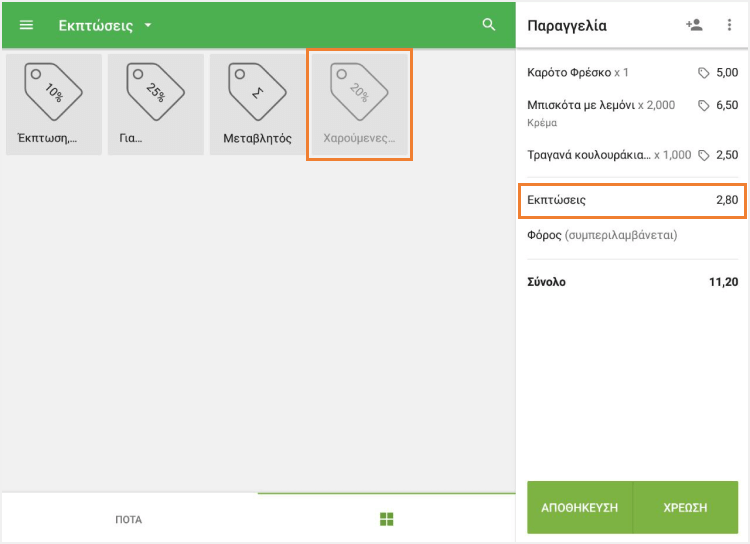750x544 pixels.
Task: Apply the 10% discount tag
Action: (54, 103)
